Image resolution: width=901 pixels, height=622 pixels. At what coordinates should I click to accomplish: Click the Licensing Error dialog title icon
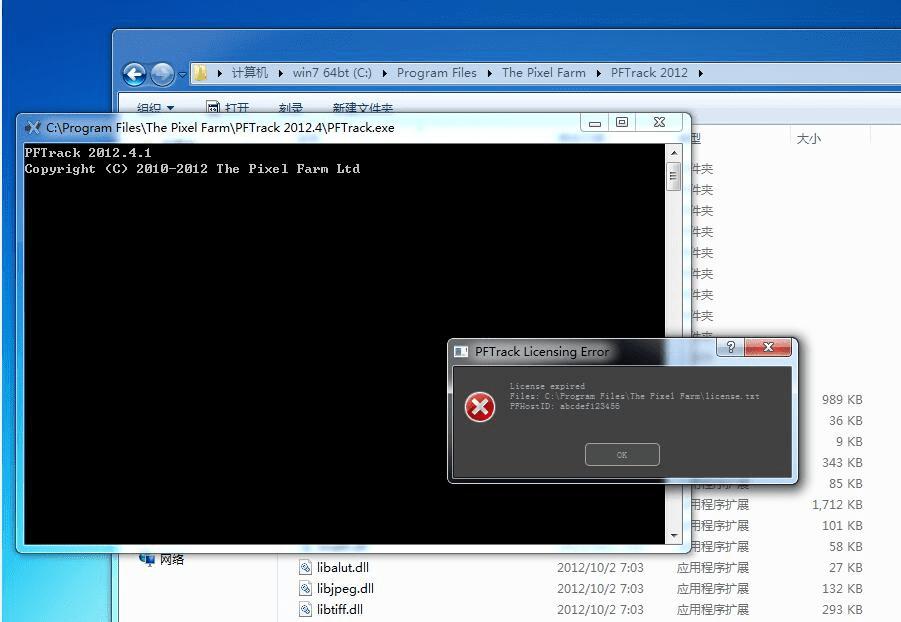click(461, 351)
